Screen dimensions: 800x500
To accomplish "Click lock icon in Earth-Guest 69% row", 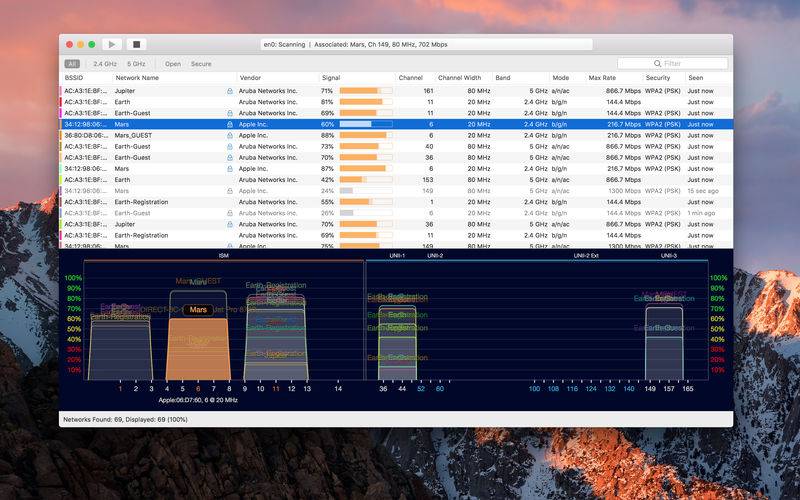I will click(230, 113).
